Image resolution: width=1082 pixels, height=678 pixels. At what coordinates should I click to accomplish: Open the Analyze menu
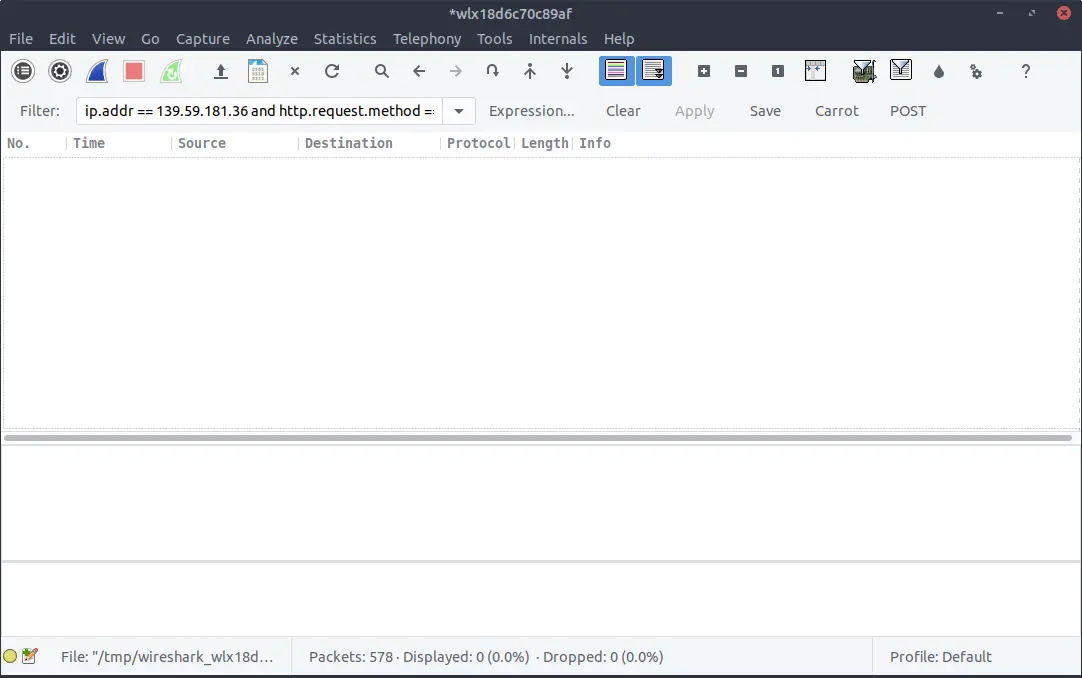272,39
